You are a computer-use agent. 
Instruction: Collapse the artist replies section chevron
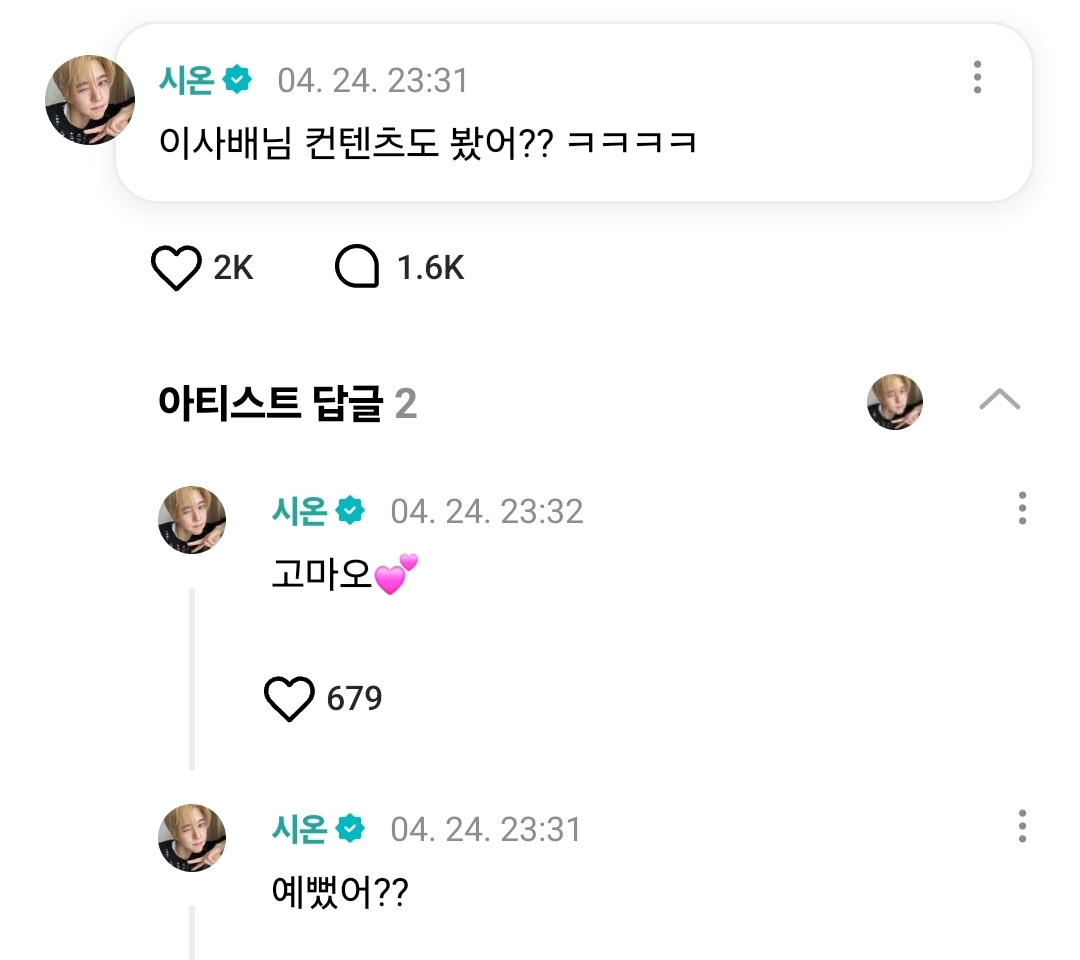999,400
